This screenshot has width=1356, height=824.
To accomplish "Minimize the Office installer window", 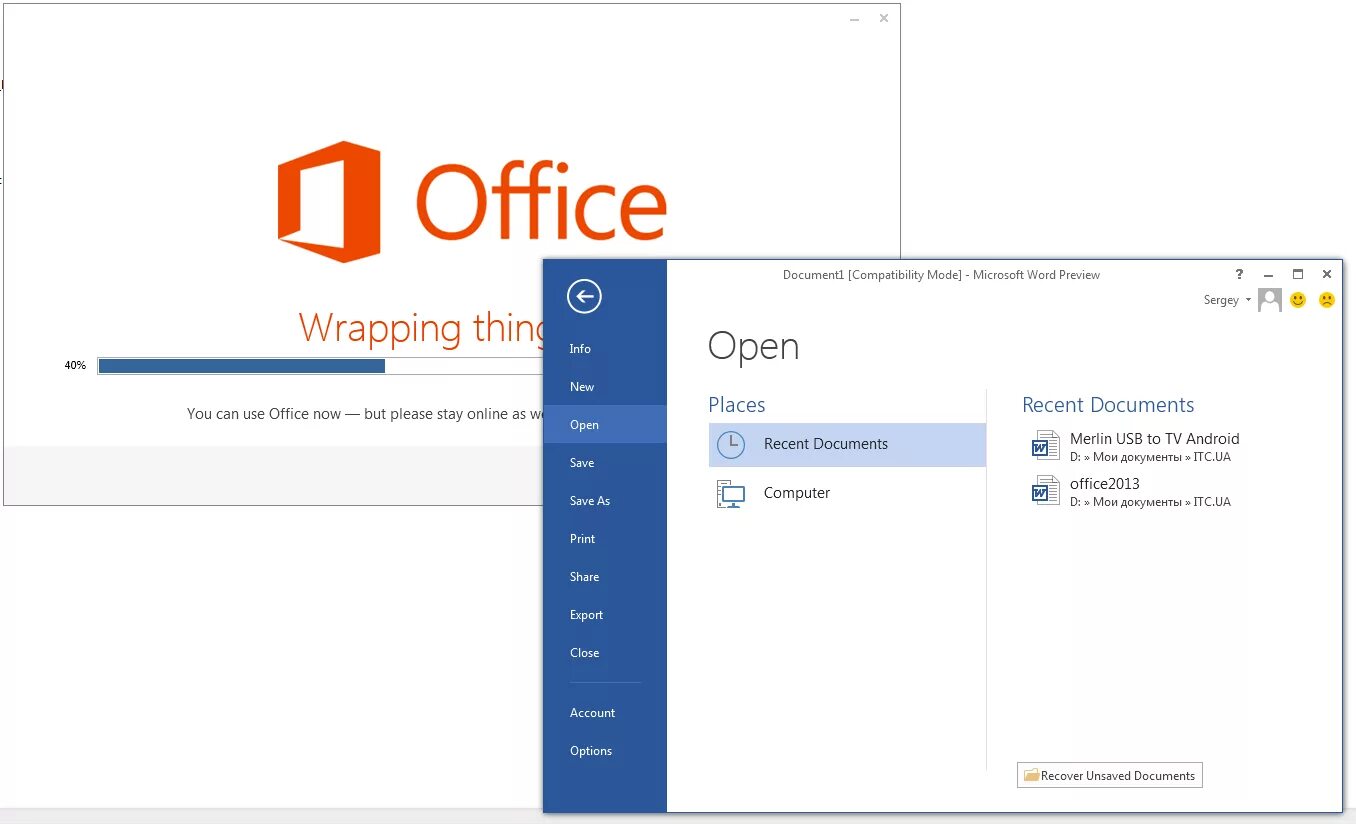I will point(854,18).
